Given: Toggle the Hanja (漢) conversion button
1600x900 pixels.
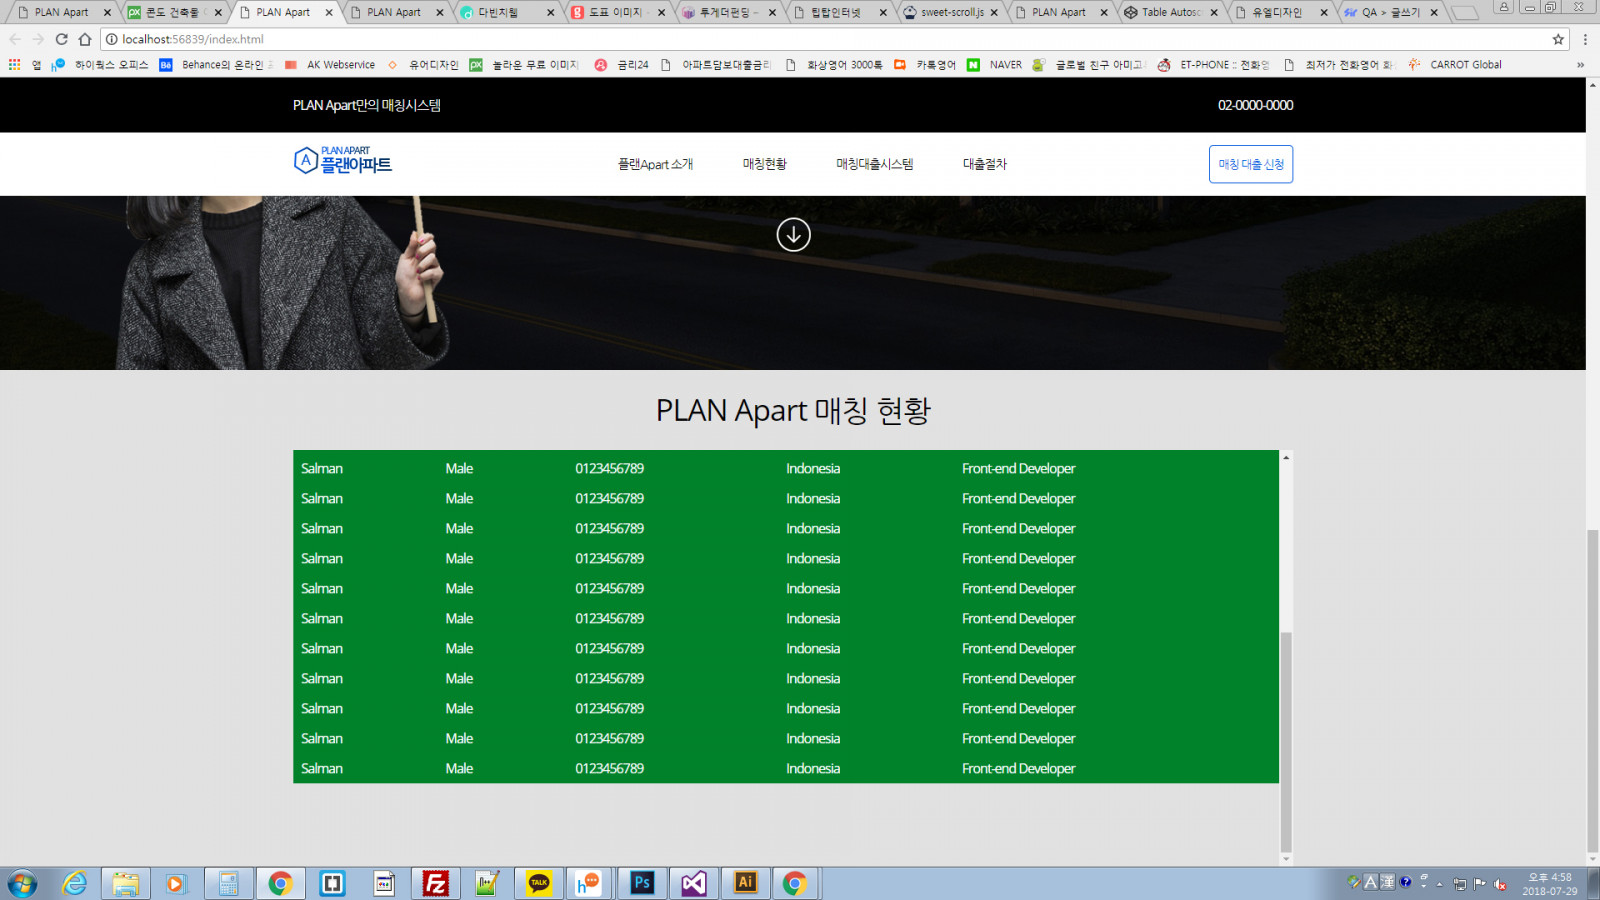Looking at the screenshot, I should tap(1388, 882).
